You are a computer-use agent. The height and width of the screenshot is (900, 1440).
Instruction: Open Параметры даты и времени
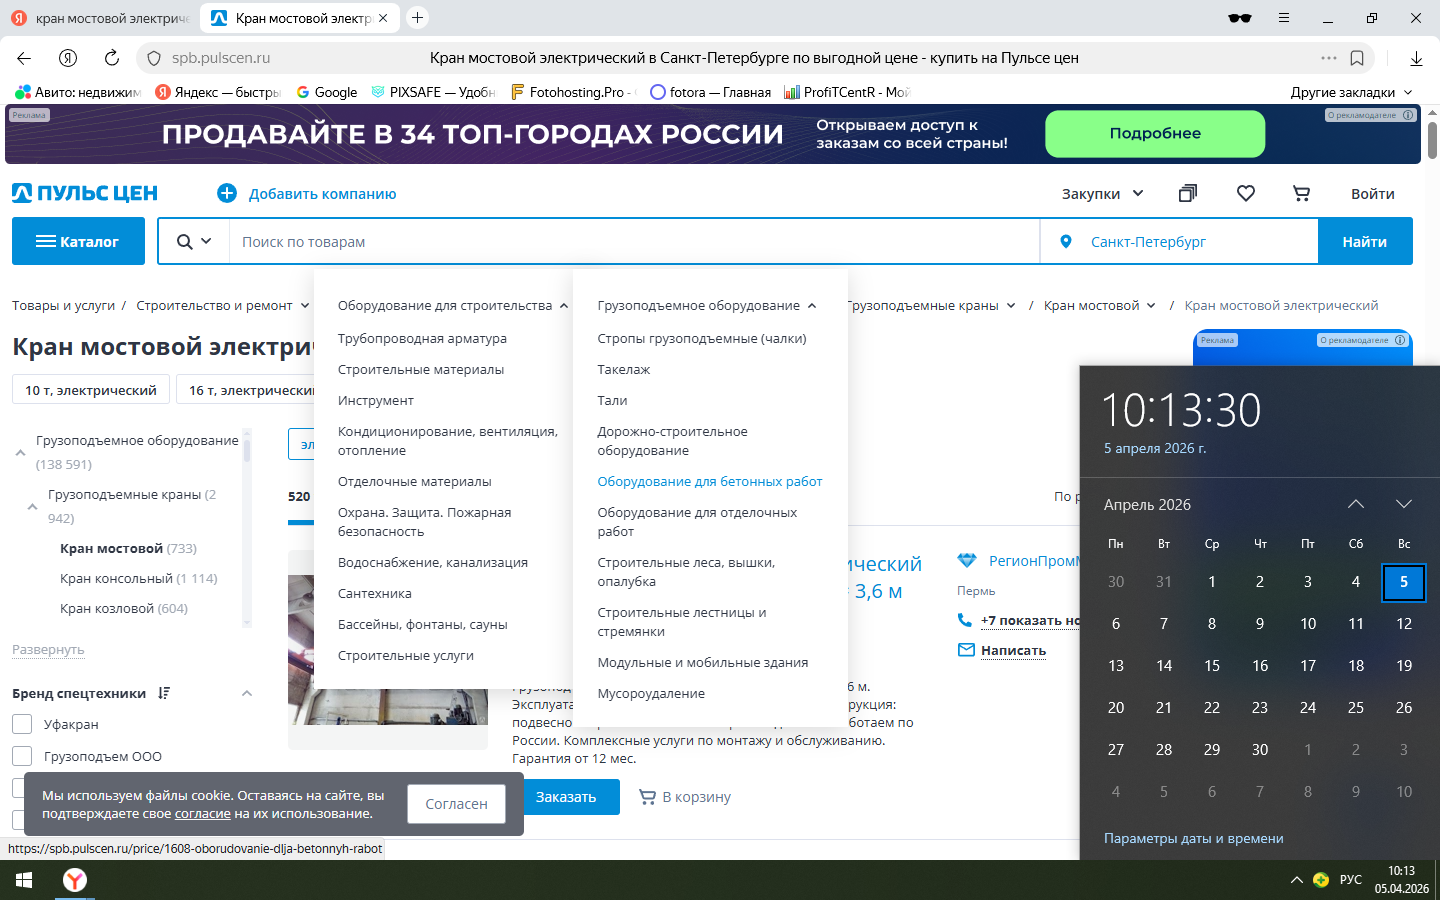coord(1194,838)
